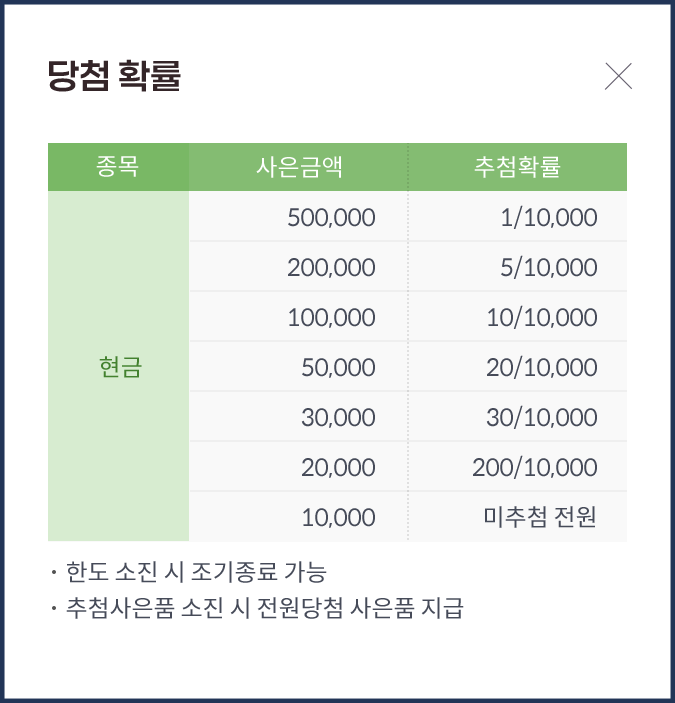This screenshot has width=675, height=703.
Task: Click the 200/10,000 probability value
Action: point(535,468)
